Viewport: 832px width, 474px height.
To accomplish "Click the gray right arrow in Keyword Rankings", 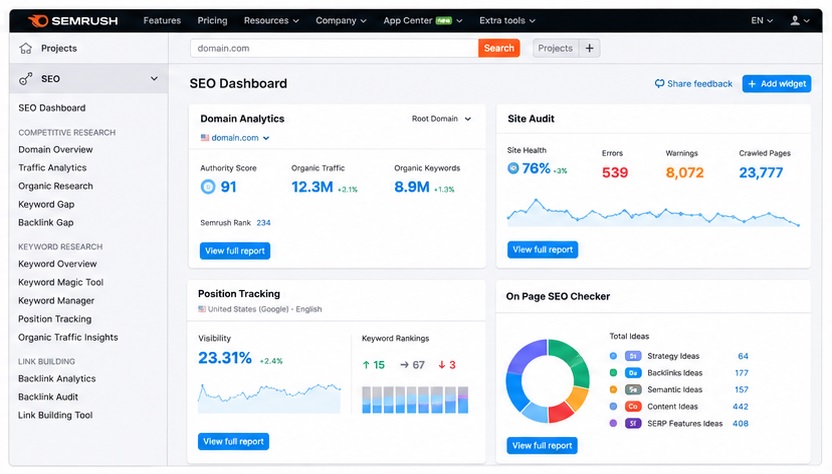I will (404, 365).
